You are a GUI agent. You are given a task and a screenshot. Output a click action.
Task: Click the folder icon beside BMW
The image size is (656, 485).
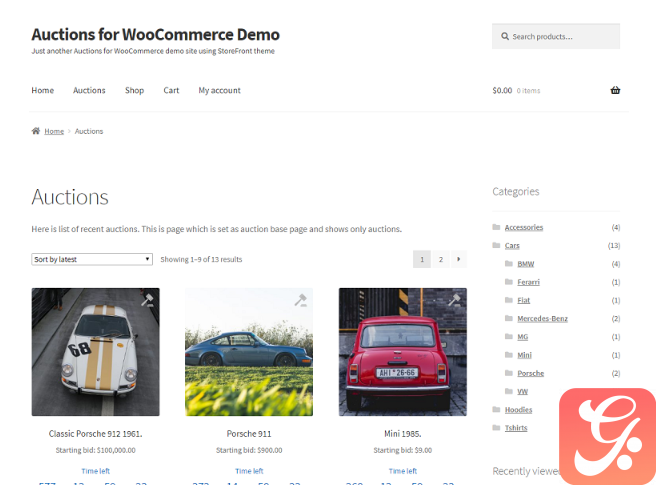tap(509, 264)
